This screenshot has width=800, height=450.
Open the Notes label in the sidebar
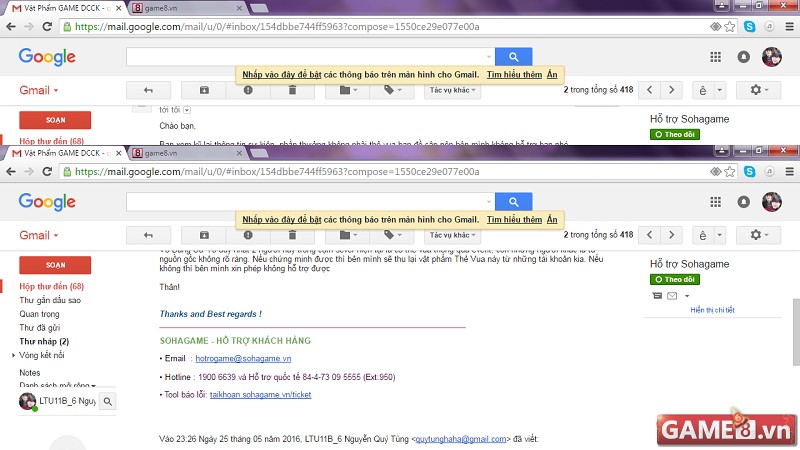click(x=30, y=373)
